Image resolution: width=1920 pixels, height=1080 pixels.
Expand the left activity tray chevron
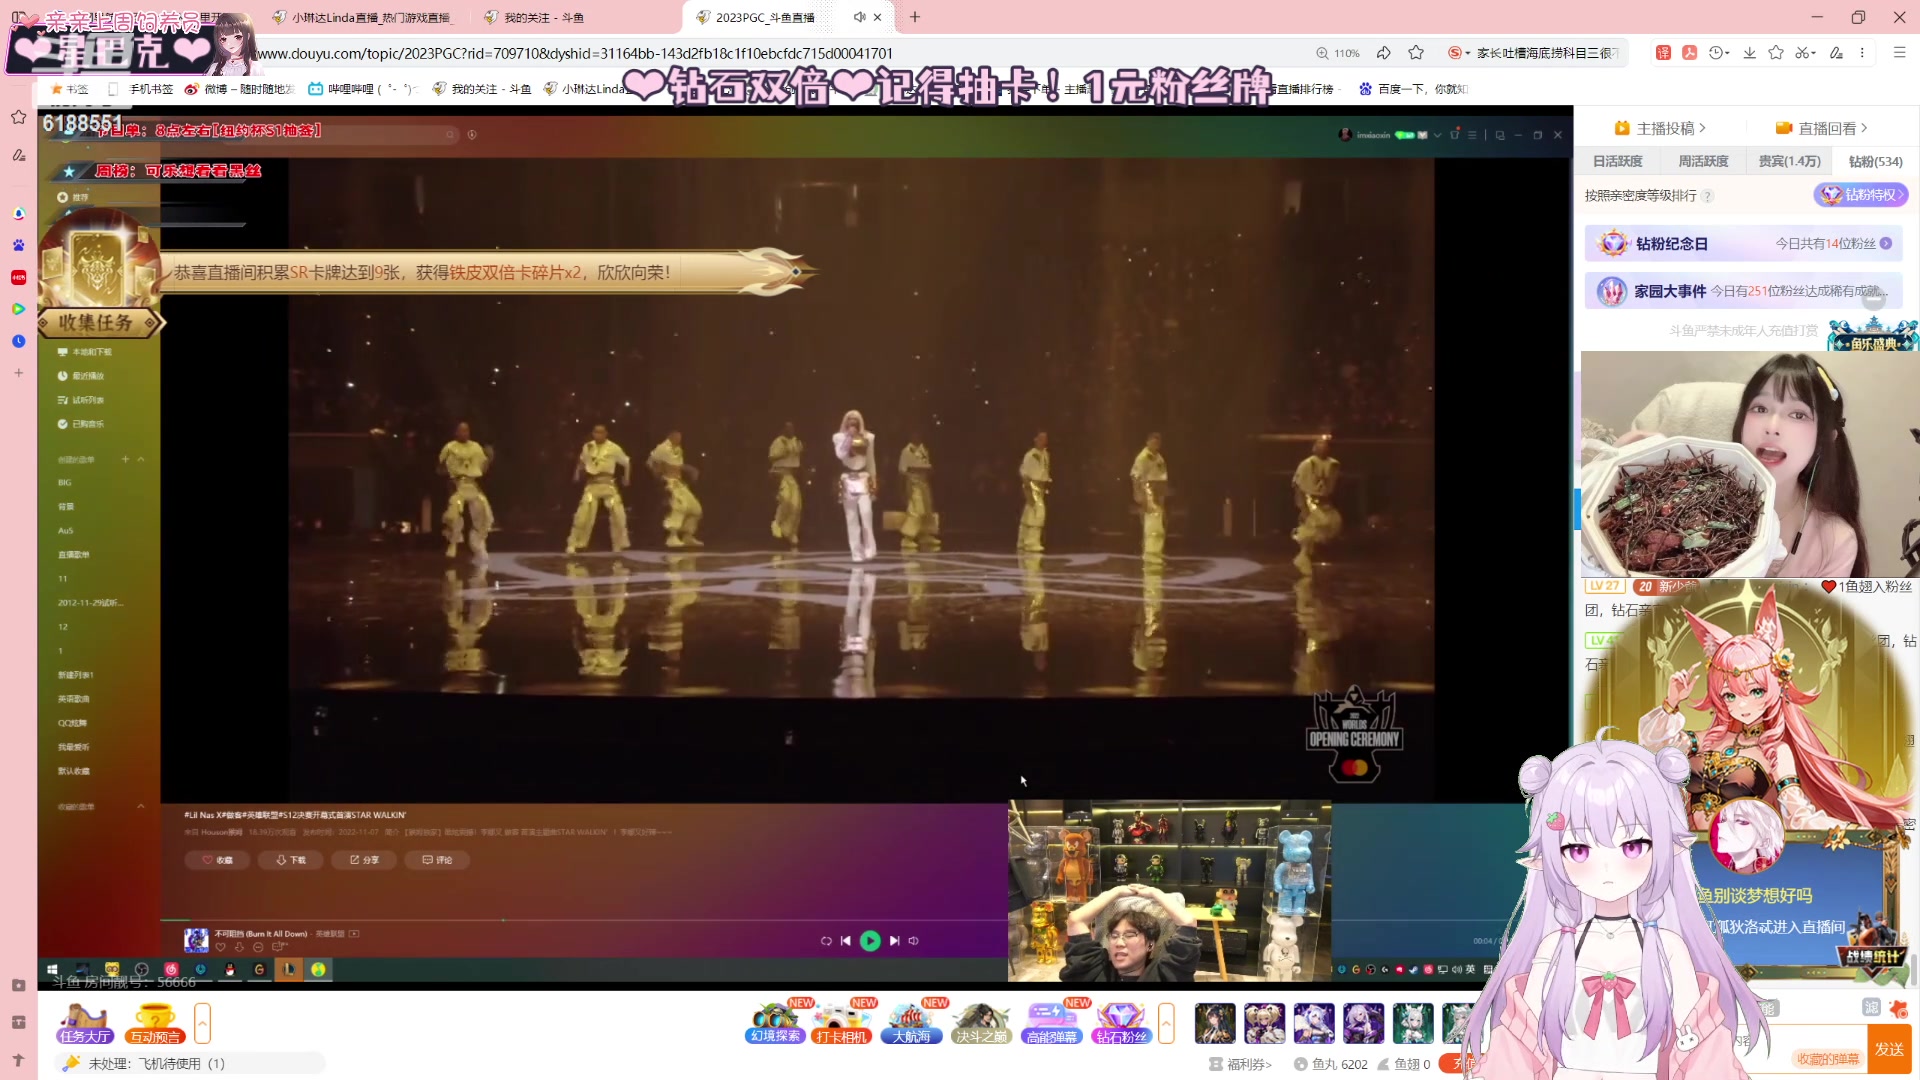pos(202,1023)
